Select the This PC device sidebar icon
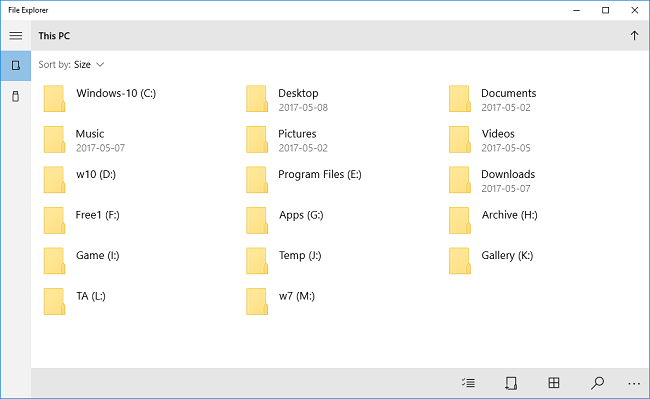This screenshot has width=650, height=399. 16,65
